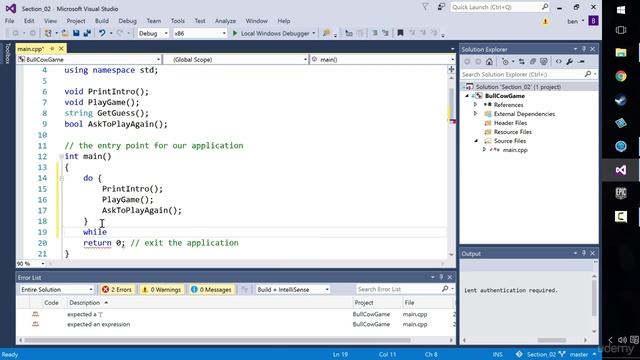Click the yellow warning notification icon
This screenshot has height=360, width=640.
tap(545, 21)
